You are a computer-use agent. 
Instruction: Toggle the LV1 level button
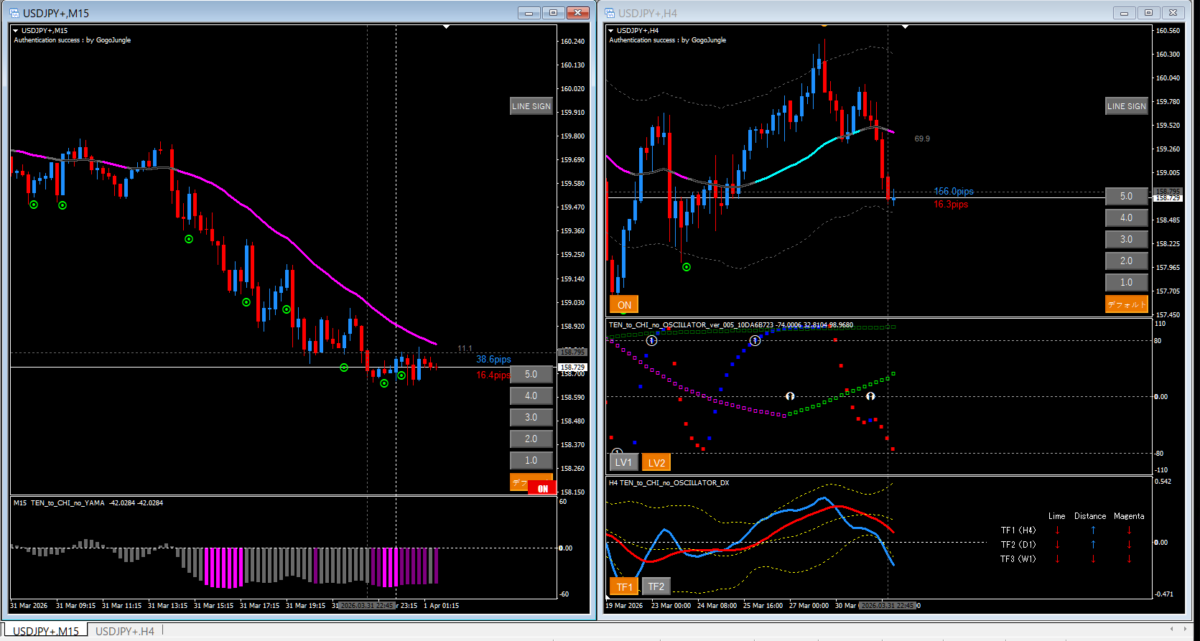(623, 462)
